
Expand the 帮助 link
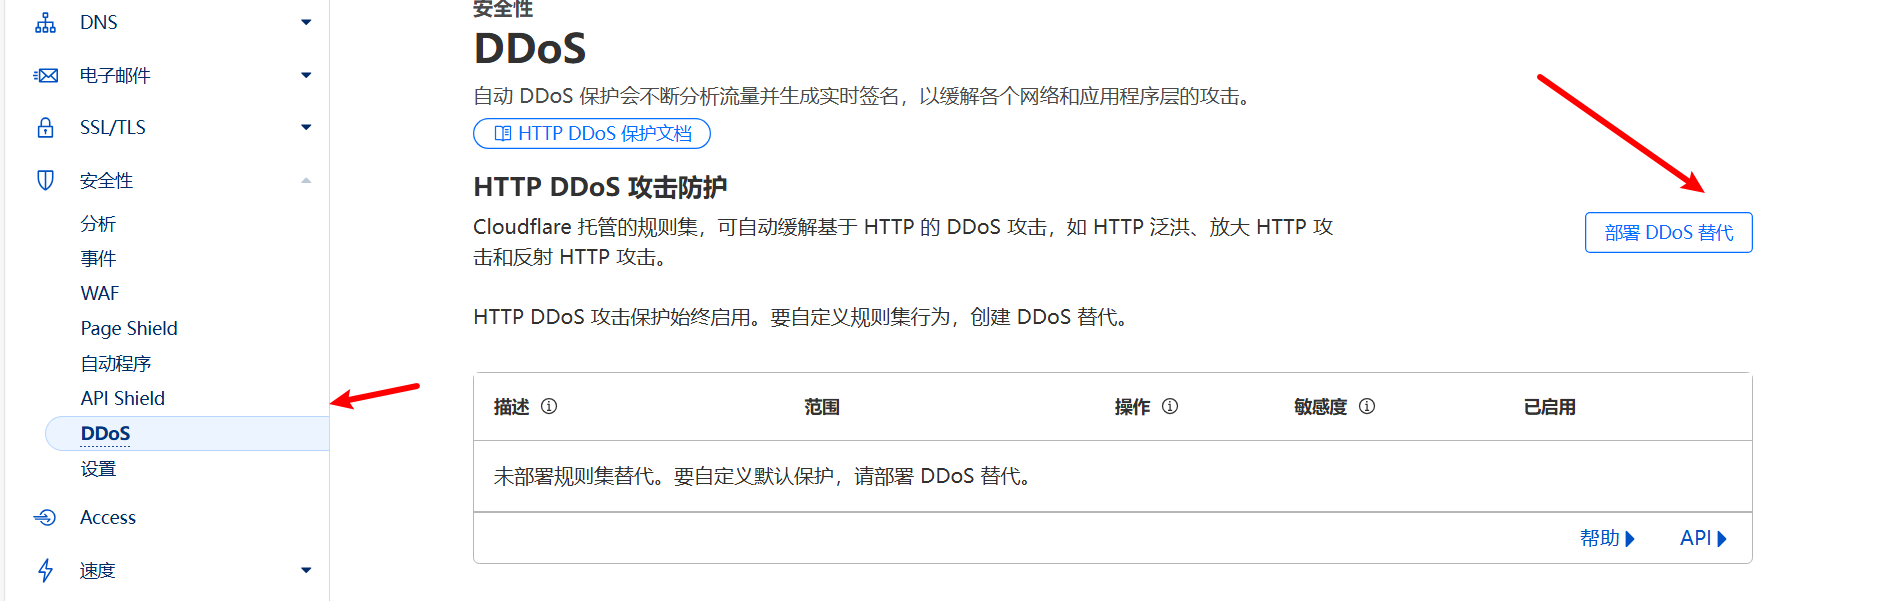click(x=1606, y=538)
